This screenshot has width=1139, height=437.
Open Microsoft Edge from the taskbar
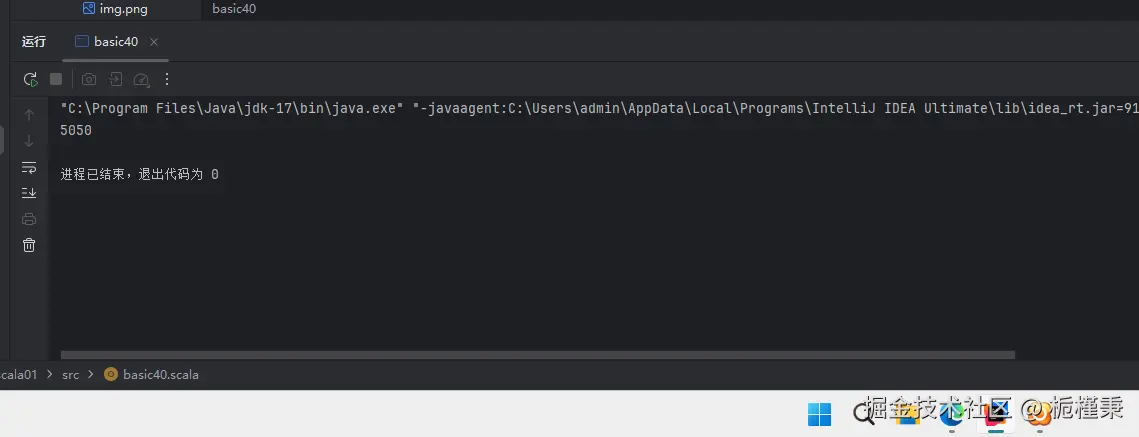tap(951, 414)
